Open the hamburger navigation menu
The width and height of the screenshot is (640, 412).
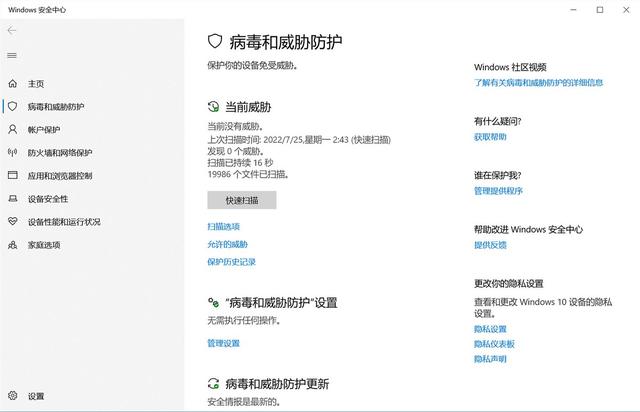pyautogui.click(x=12, y=55)
